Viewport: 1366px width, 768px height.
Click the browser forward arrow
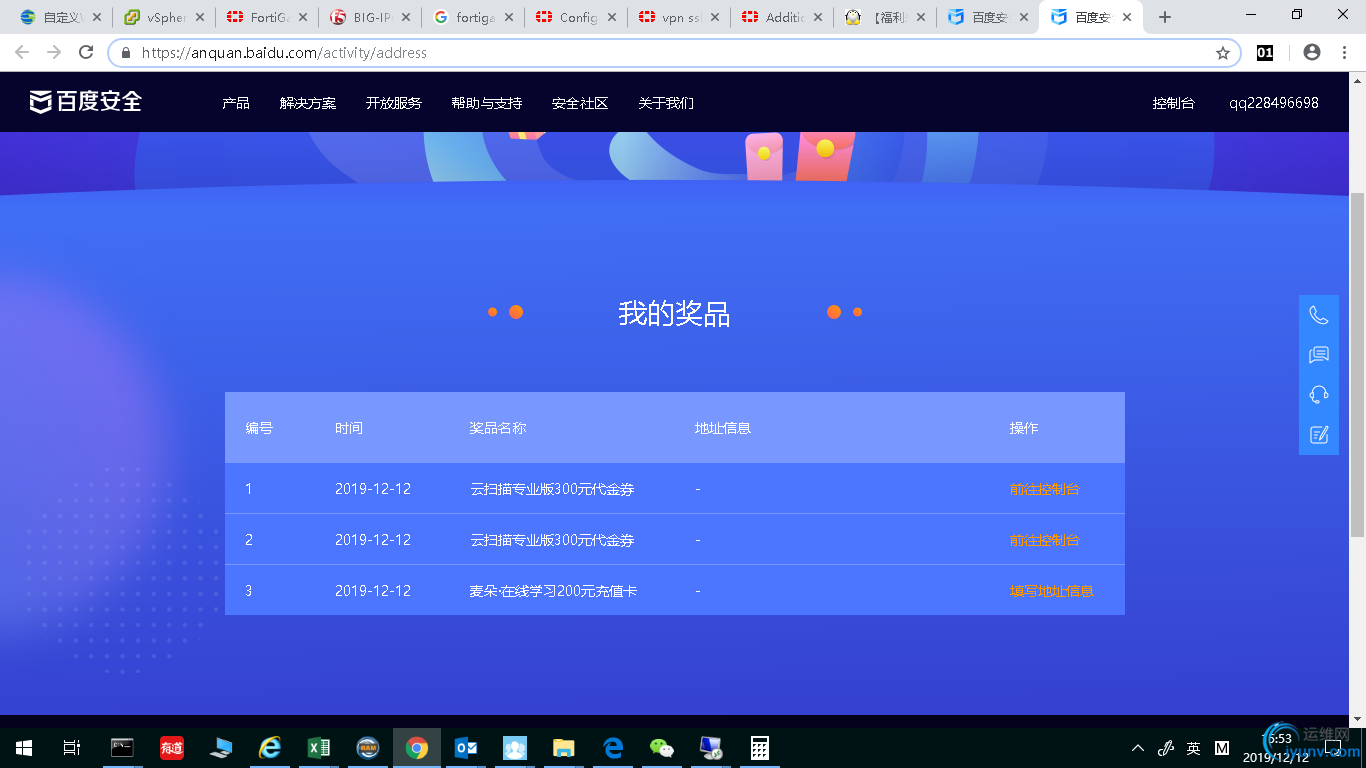54,53
